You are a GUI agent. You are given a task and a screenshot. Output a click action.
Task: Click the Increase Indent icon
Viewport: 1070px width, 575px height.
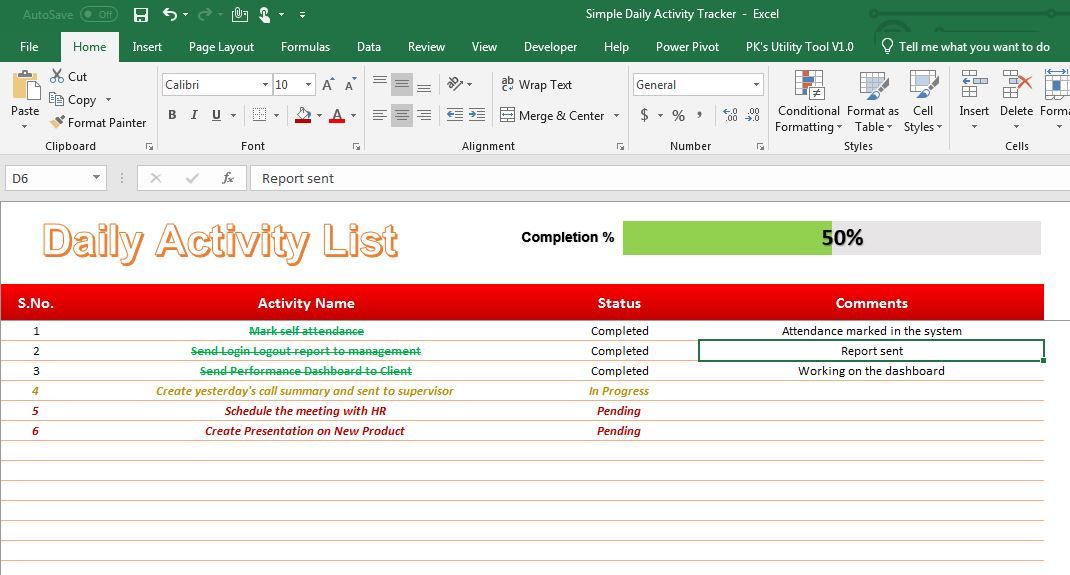(477, 115)
